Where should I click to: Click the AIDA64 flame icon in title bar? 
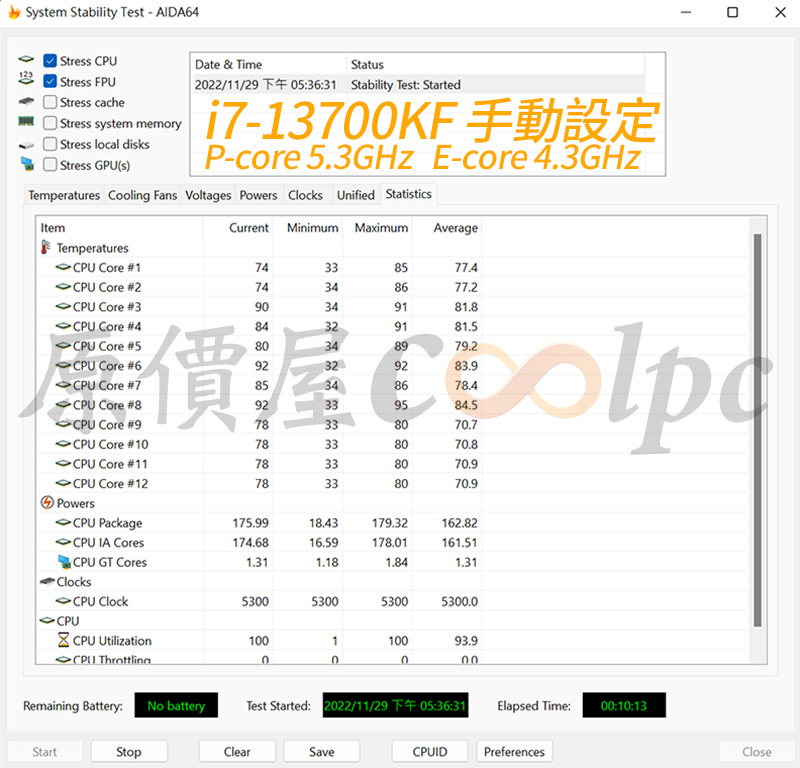[14, 12]
